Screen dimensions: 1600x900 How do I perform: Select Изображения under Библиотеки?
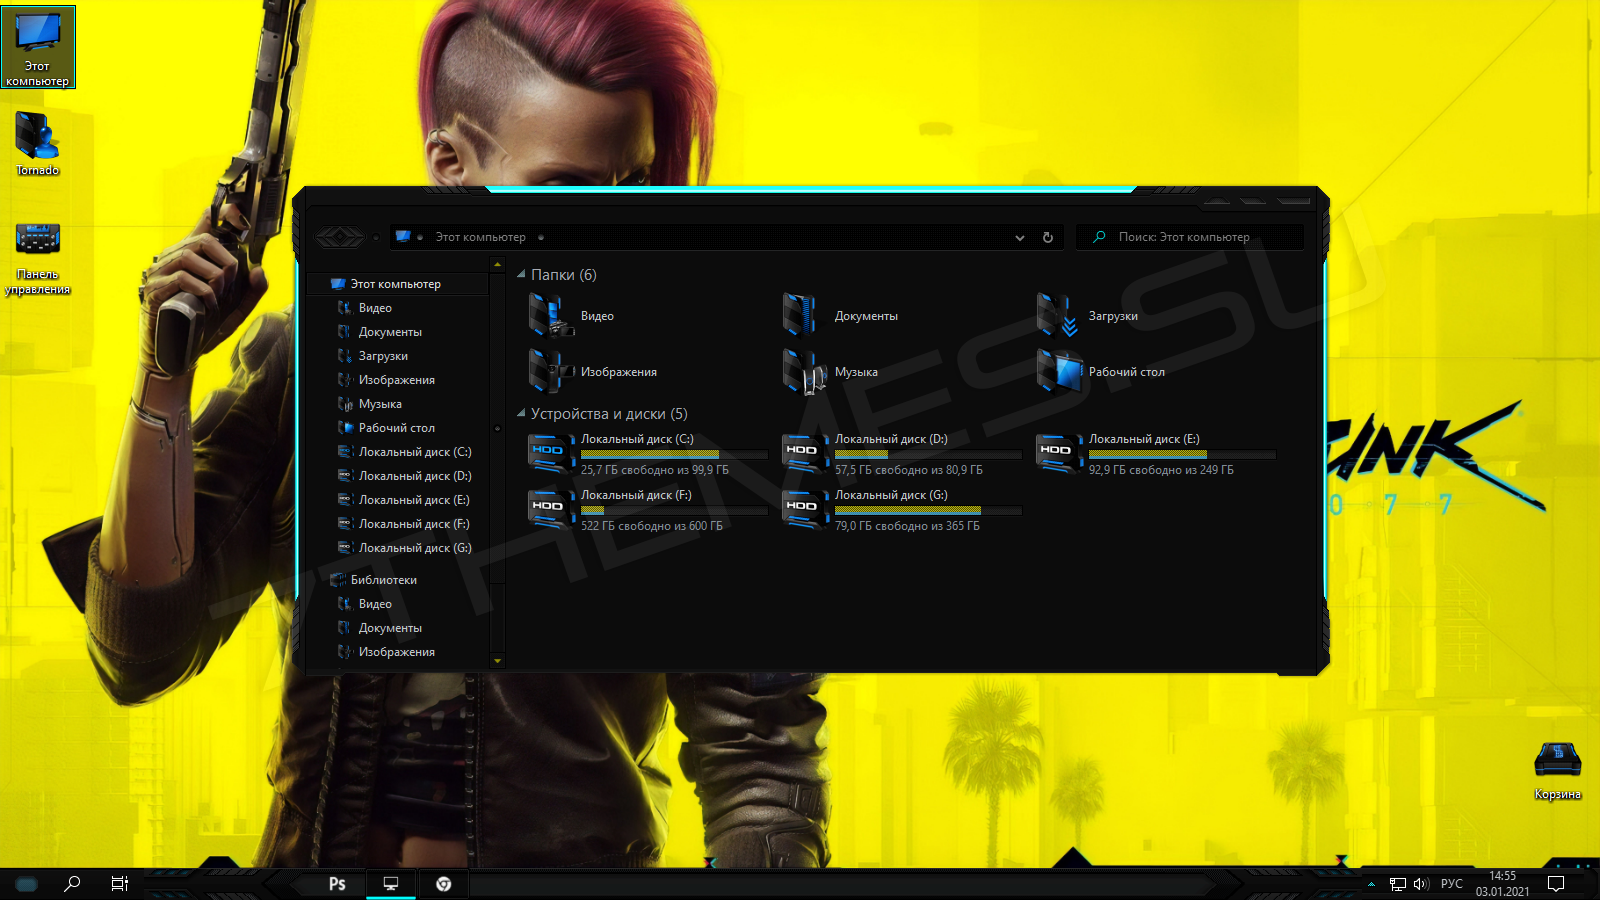coord(398,652)
